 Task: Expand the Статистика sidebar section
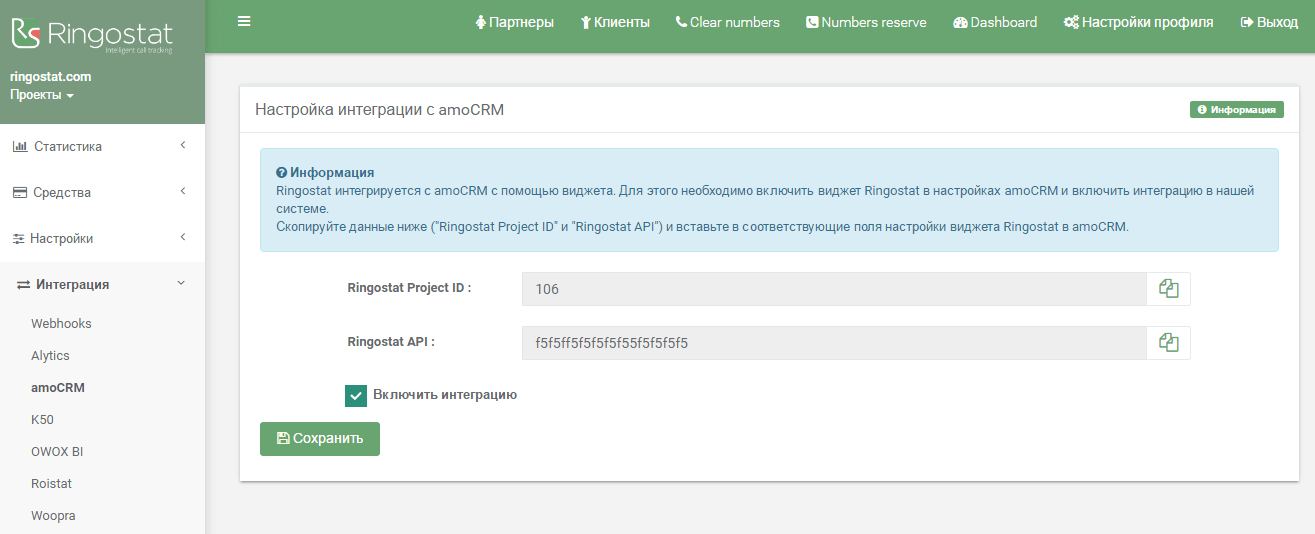click(x=102, y=146)
